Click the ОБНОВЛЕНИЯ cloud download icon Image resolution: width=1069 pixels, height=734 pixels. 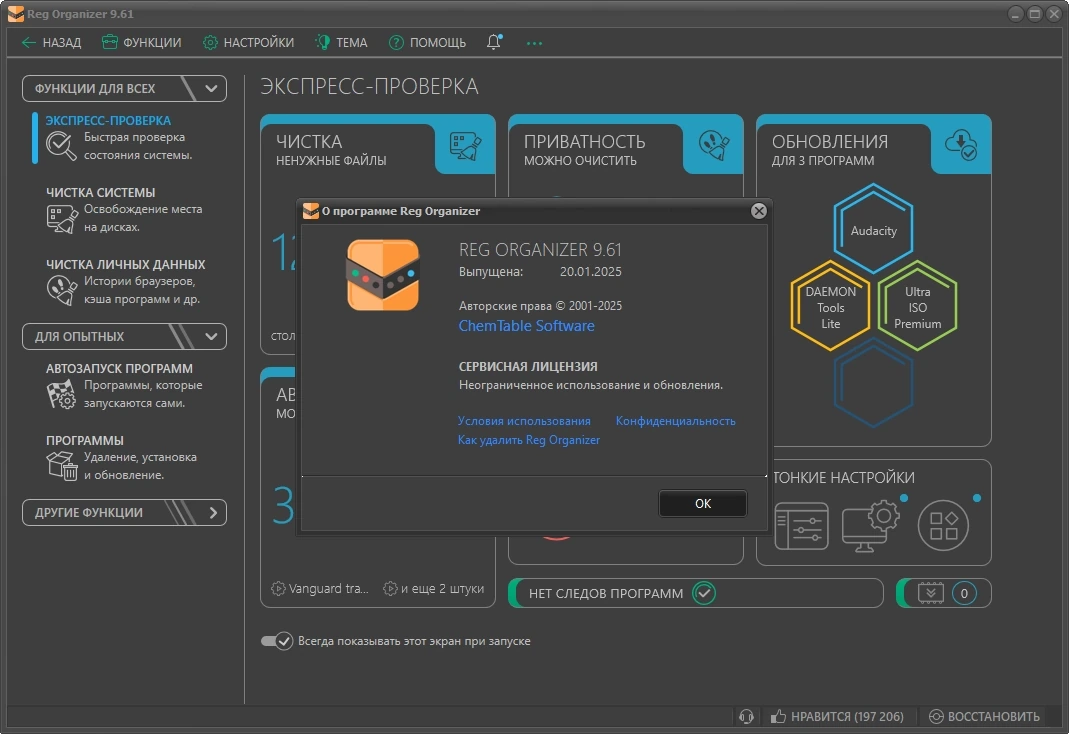point(961,144)
